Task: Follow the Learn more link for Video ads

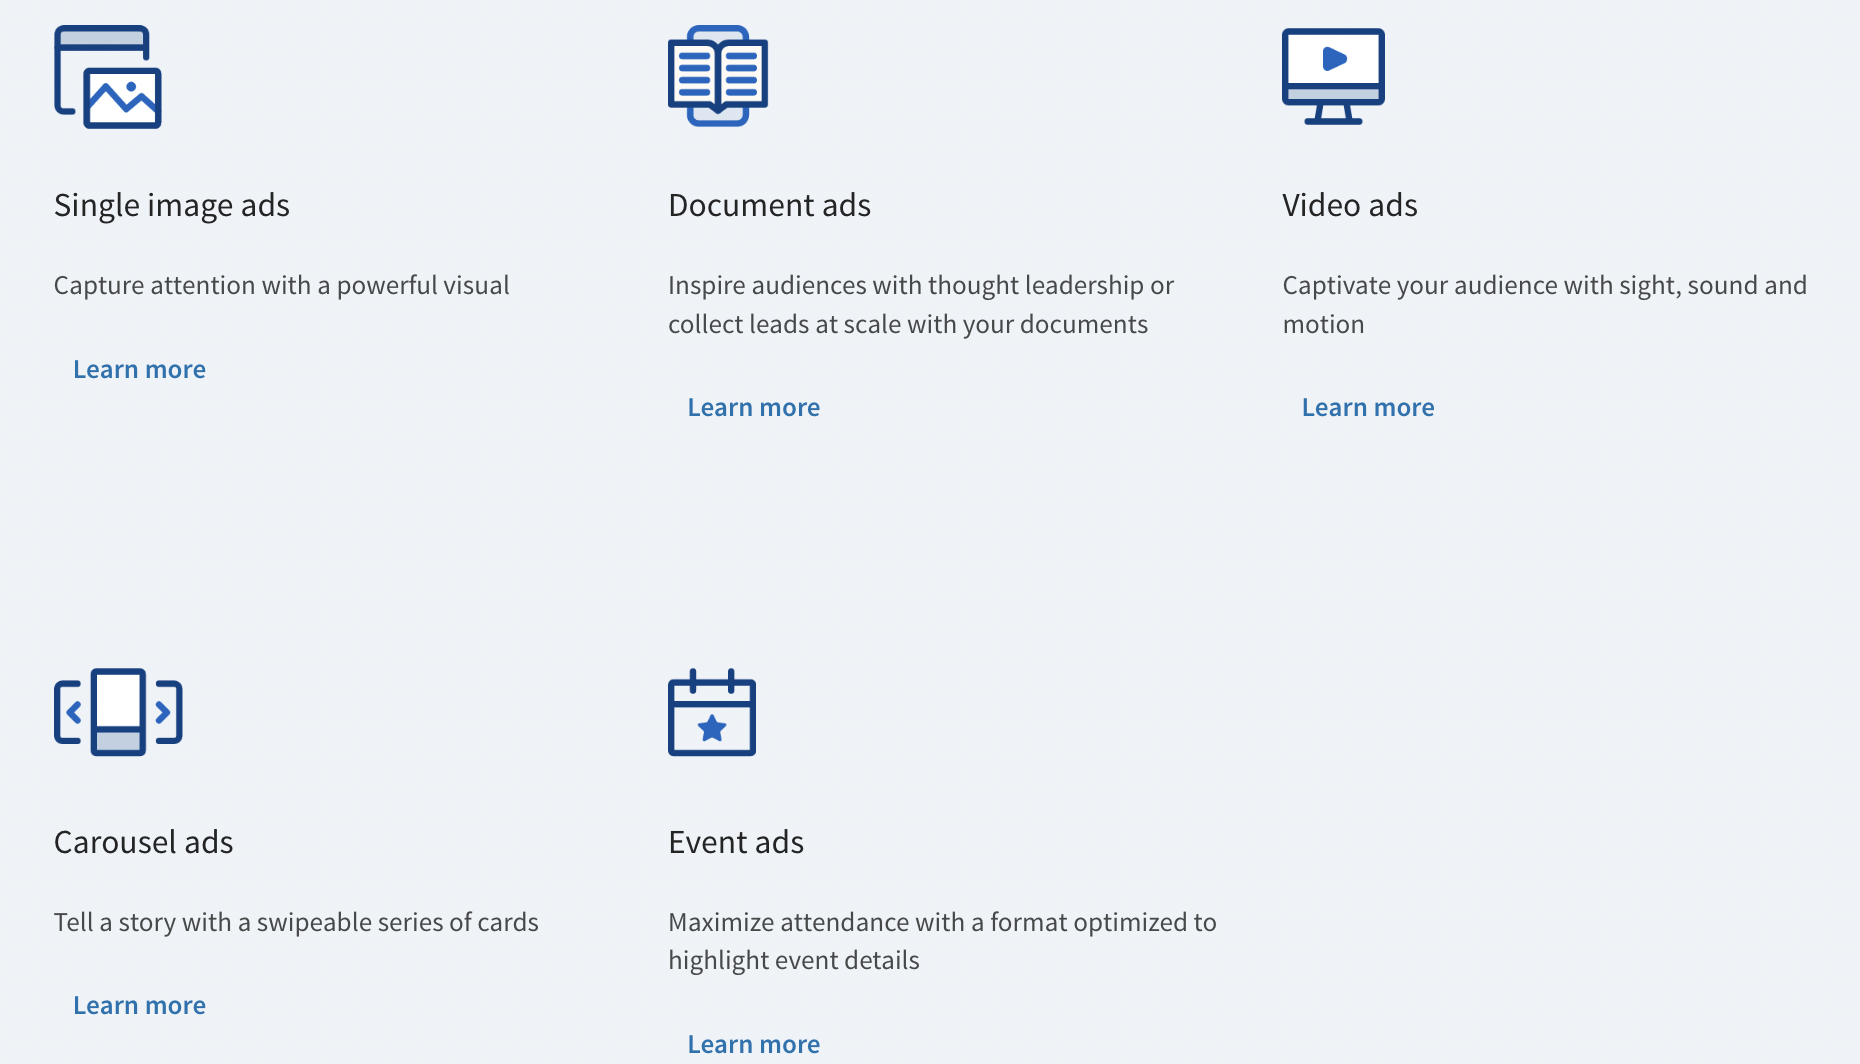Action: point(1367,406)
